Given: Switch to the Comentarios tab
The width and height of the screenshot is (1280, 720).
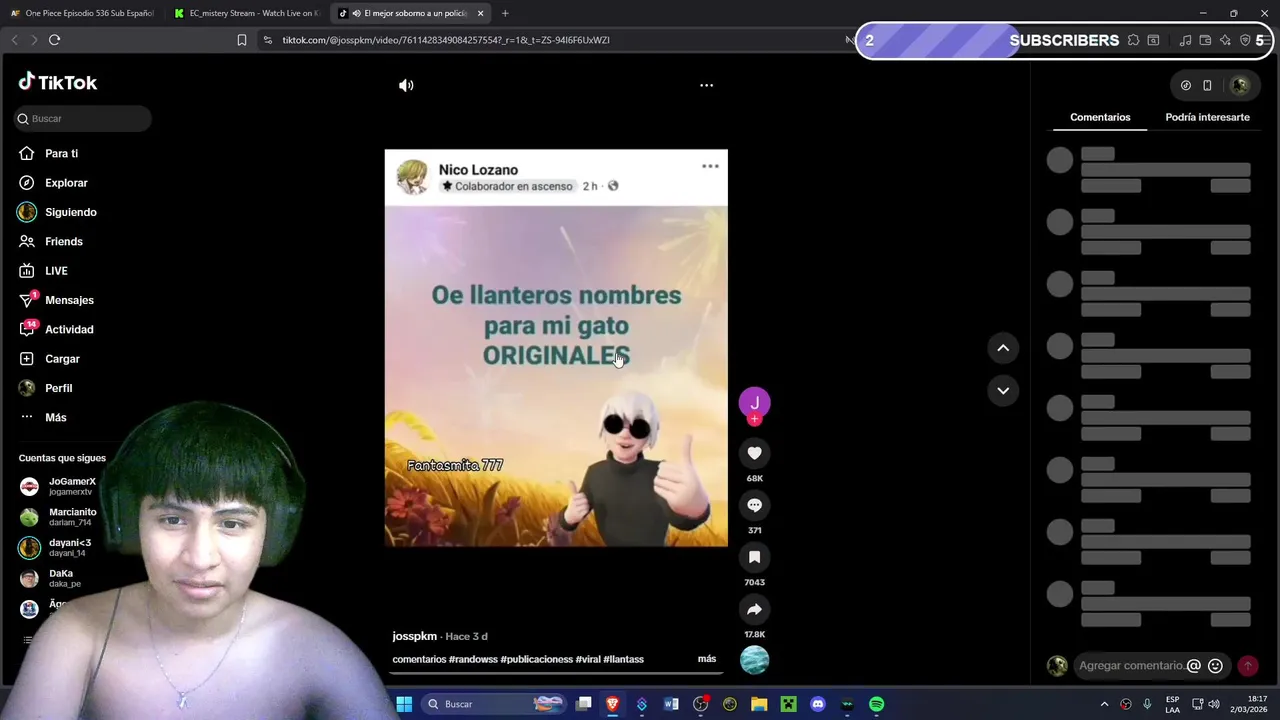Looking at the screenshot, I should click(1100, 117).
